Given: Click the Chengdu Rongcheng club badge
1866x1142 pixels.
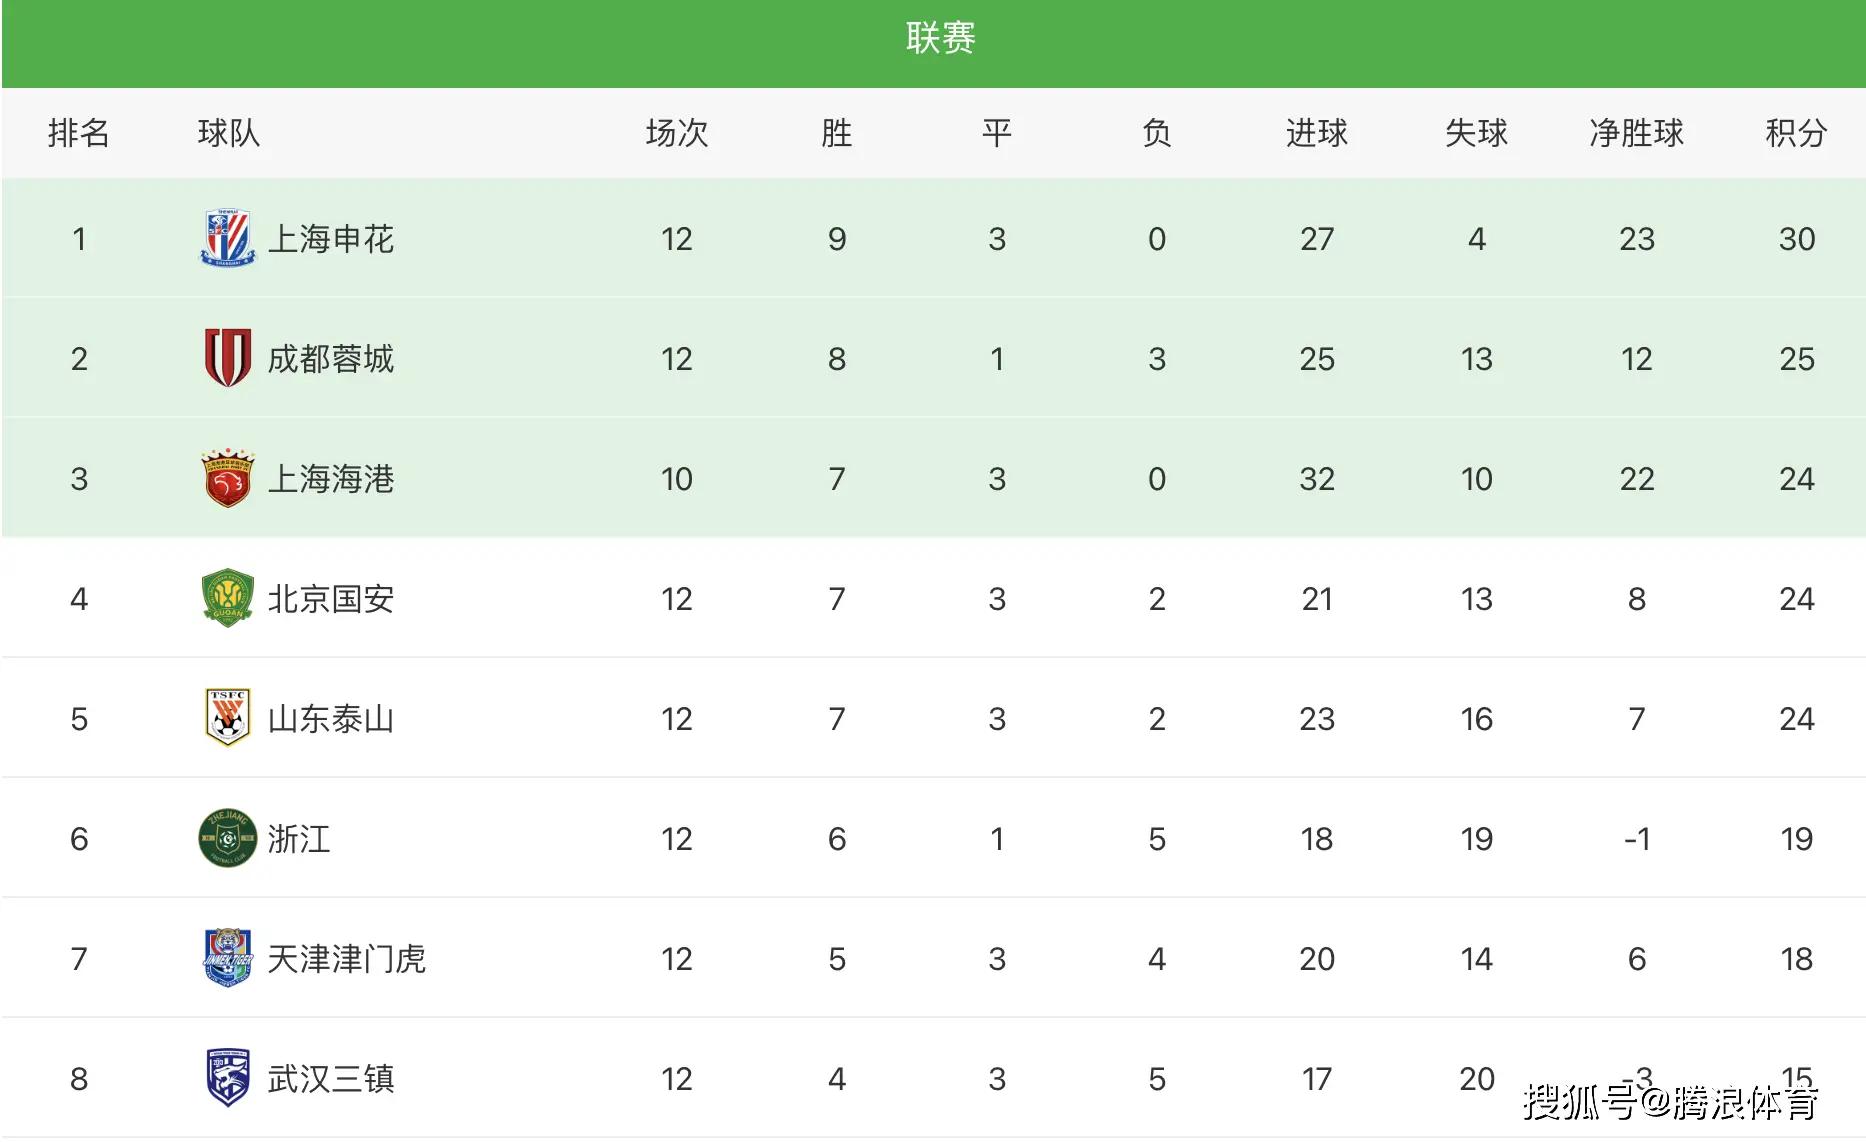Looking at the screenshot, I should click(x=228, y=358).
